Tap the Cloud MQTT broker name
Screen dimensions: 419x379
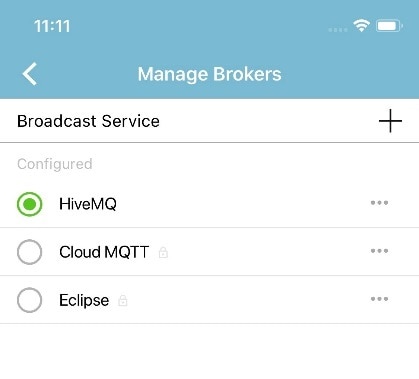104,252
